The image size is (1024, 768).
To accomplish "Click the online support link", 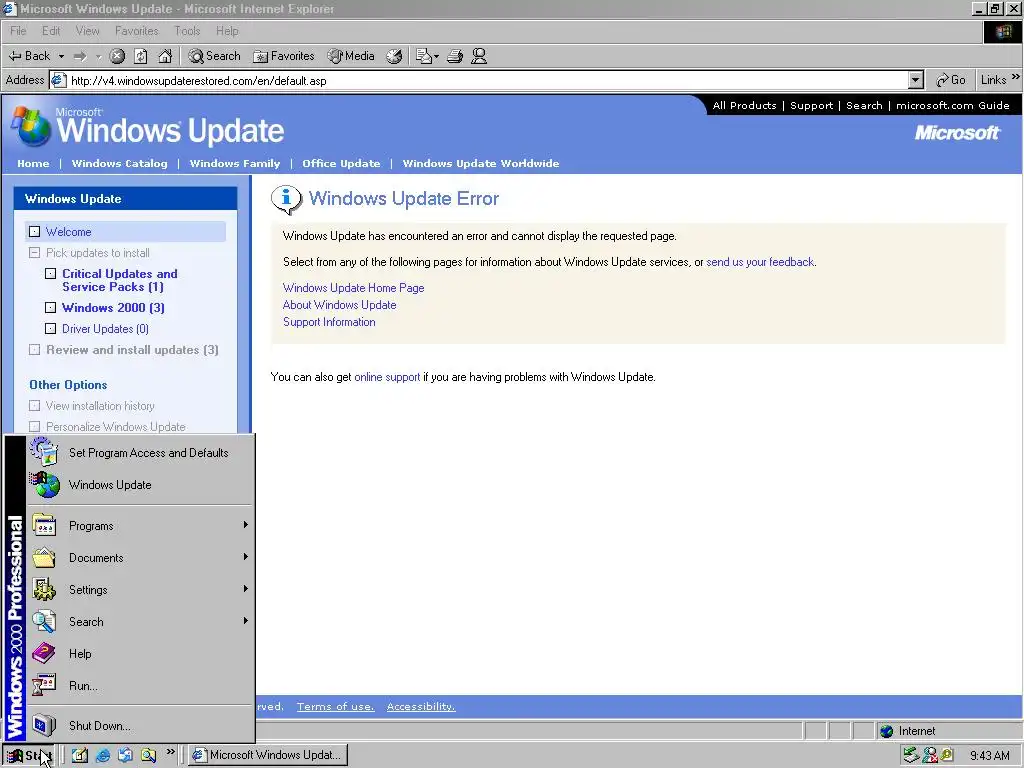I will (x=387, y=377).
